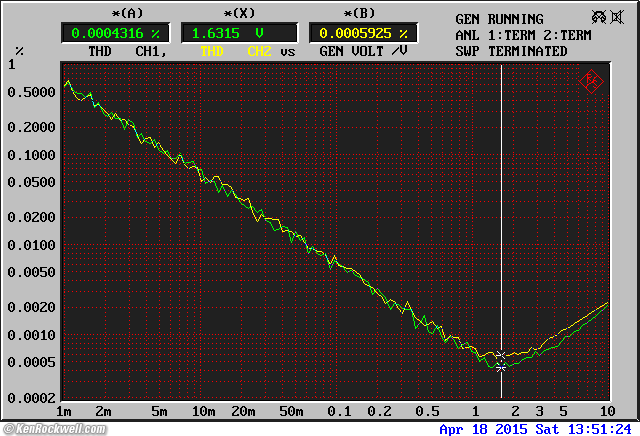Viewport: 640px width, 436px height.
Task: Click the Rohde & Schwarz logo diamond
Action: 590,81
